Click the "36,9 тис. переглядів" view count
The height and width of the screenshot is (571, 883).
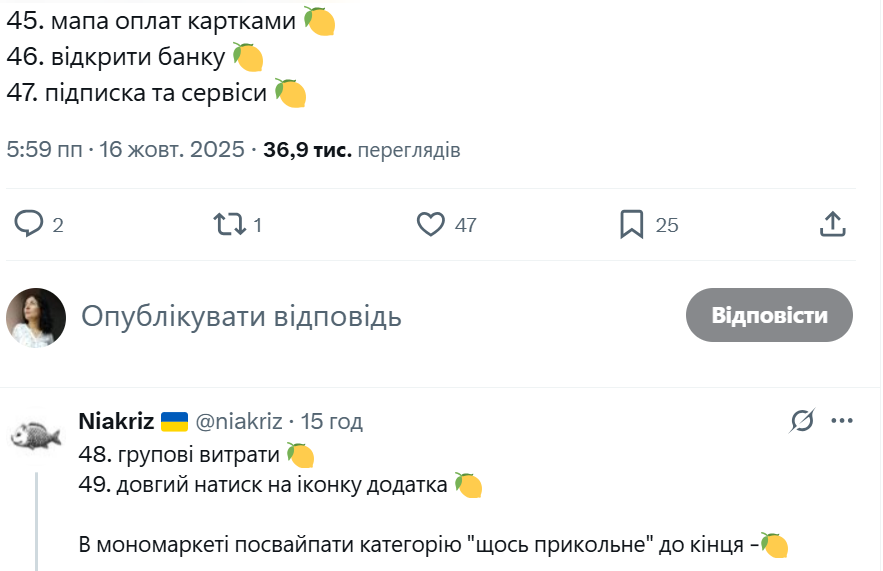click(361, 150)
